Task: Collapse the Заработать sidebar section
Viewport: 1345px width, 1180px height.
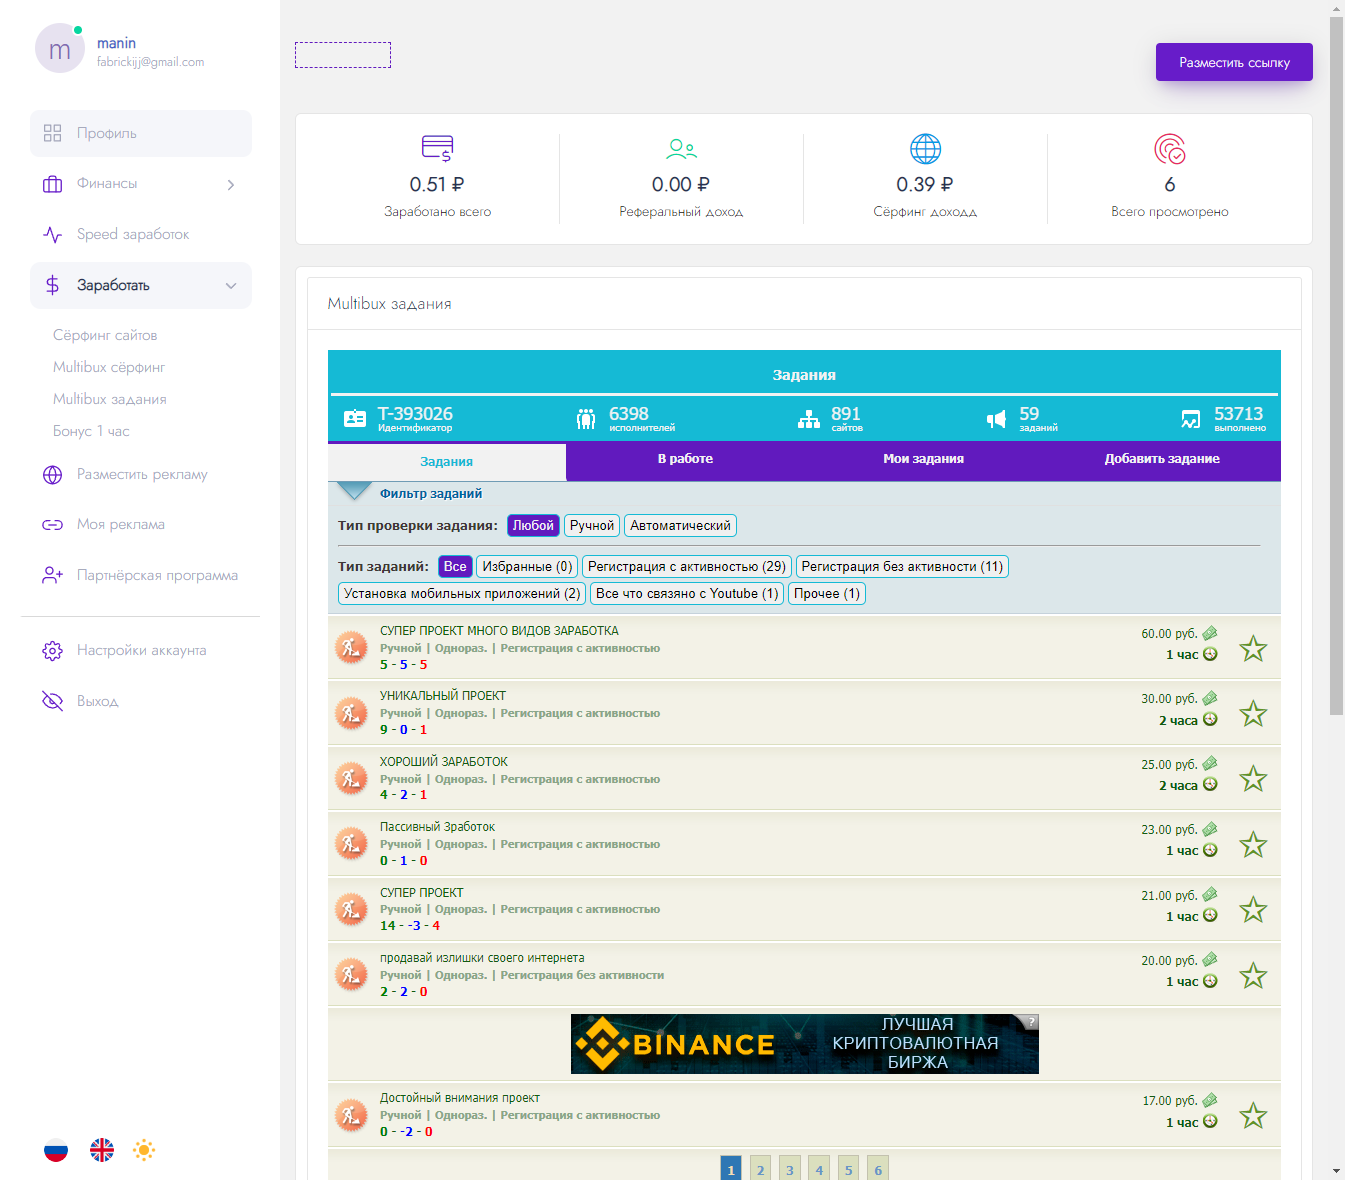Action: (x=141, y=286)
